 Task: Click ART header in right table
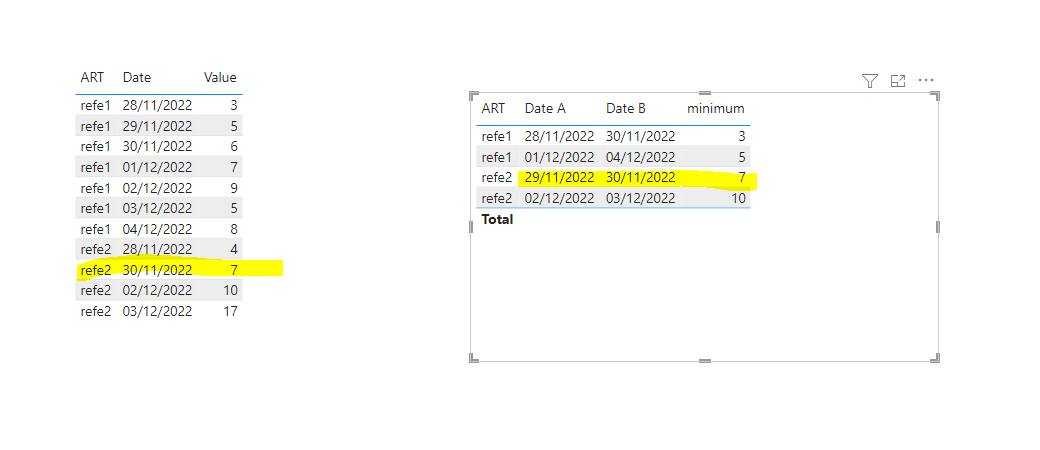[x=493, y=108]
